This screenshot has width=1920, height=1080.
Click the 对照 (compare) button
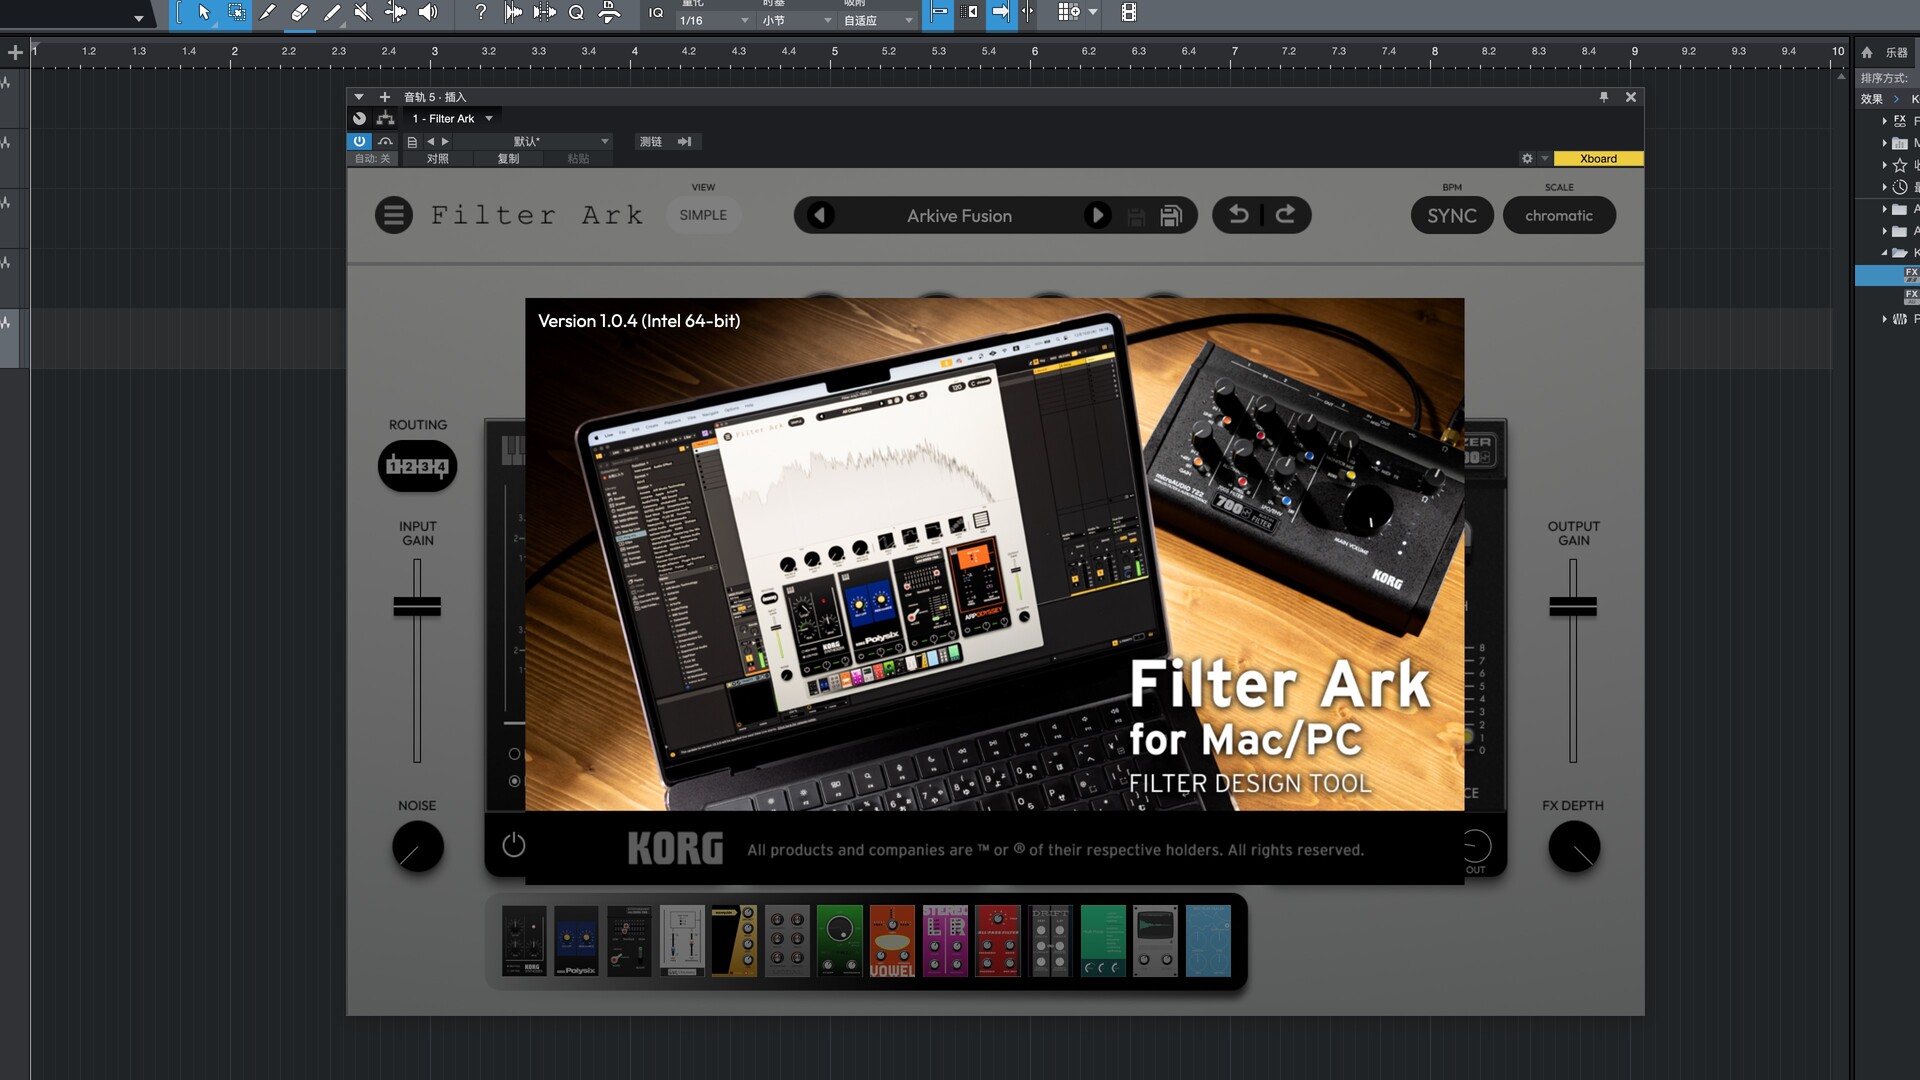pos(437,158)
